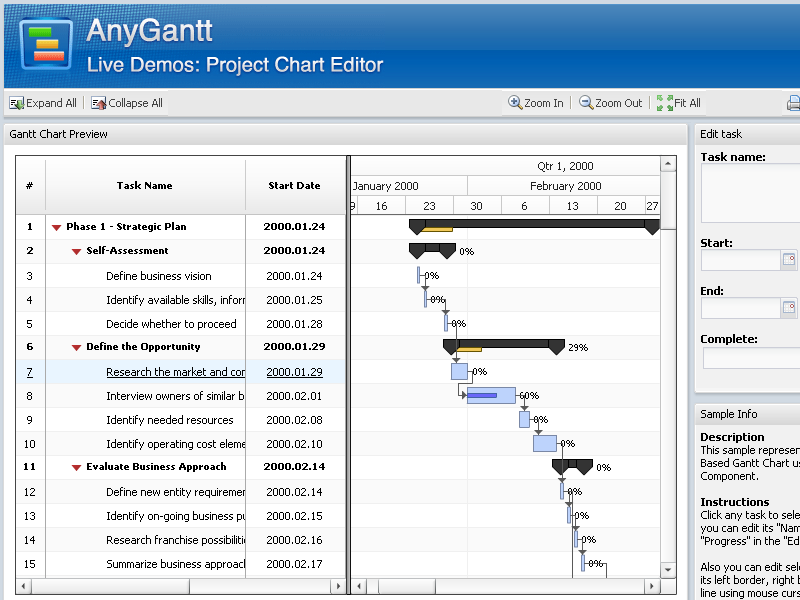Click the Expand All toolbar button
Screen dimensions: 800x600
click(43, 103)
